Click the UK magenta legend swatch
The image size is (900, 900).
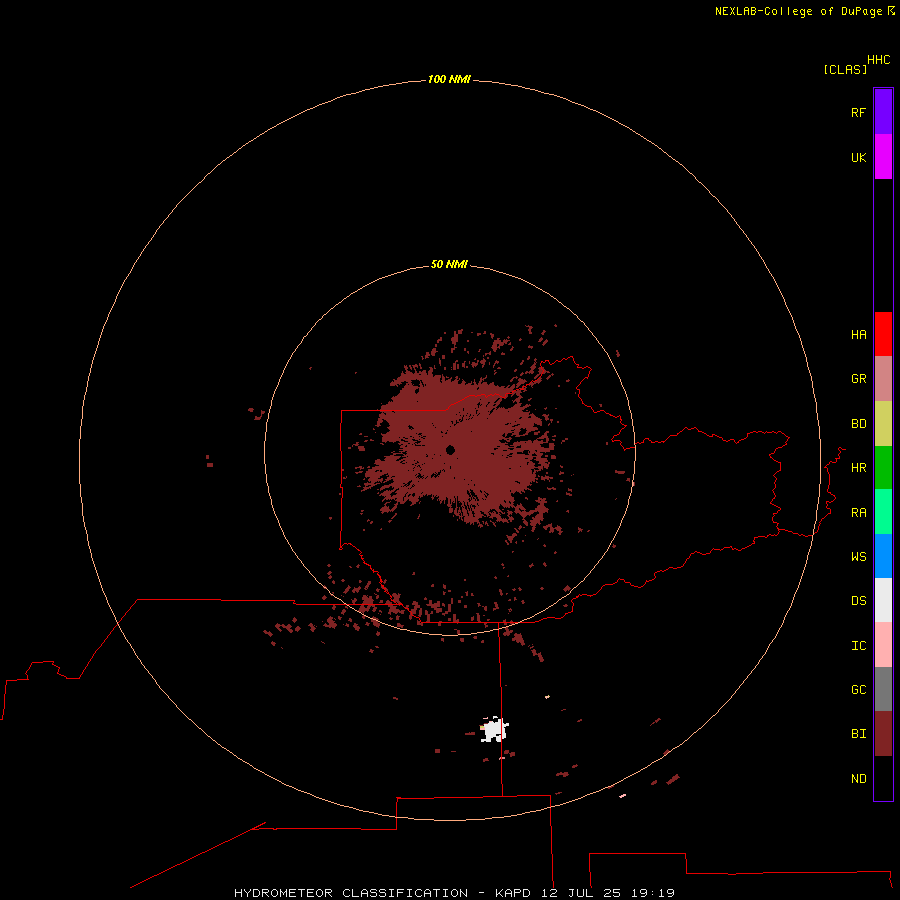click(x=883, y=157)
